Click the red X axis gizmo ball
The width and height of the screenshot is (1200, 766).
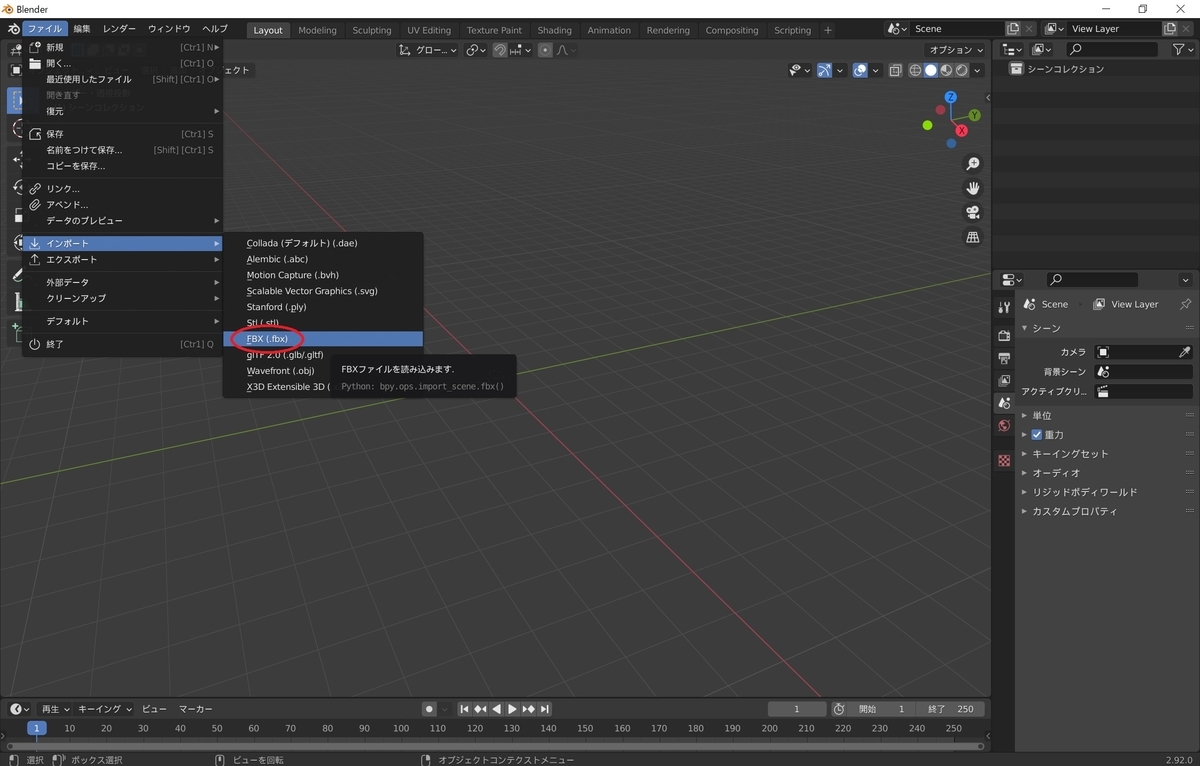click(x=961, y=131)
